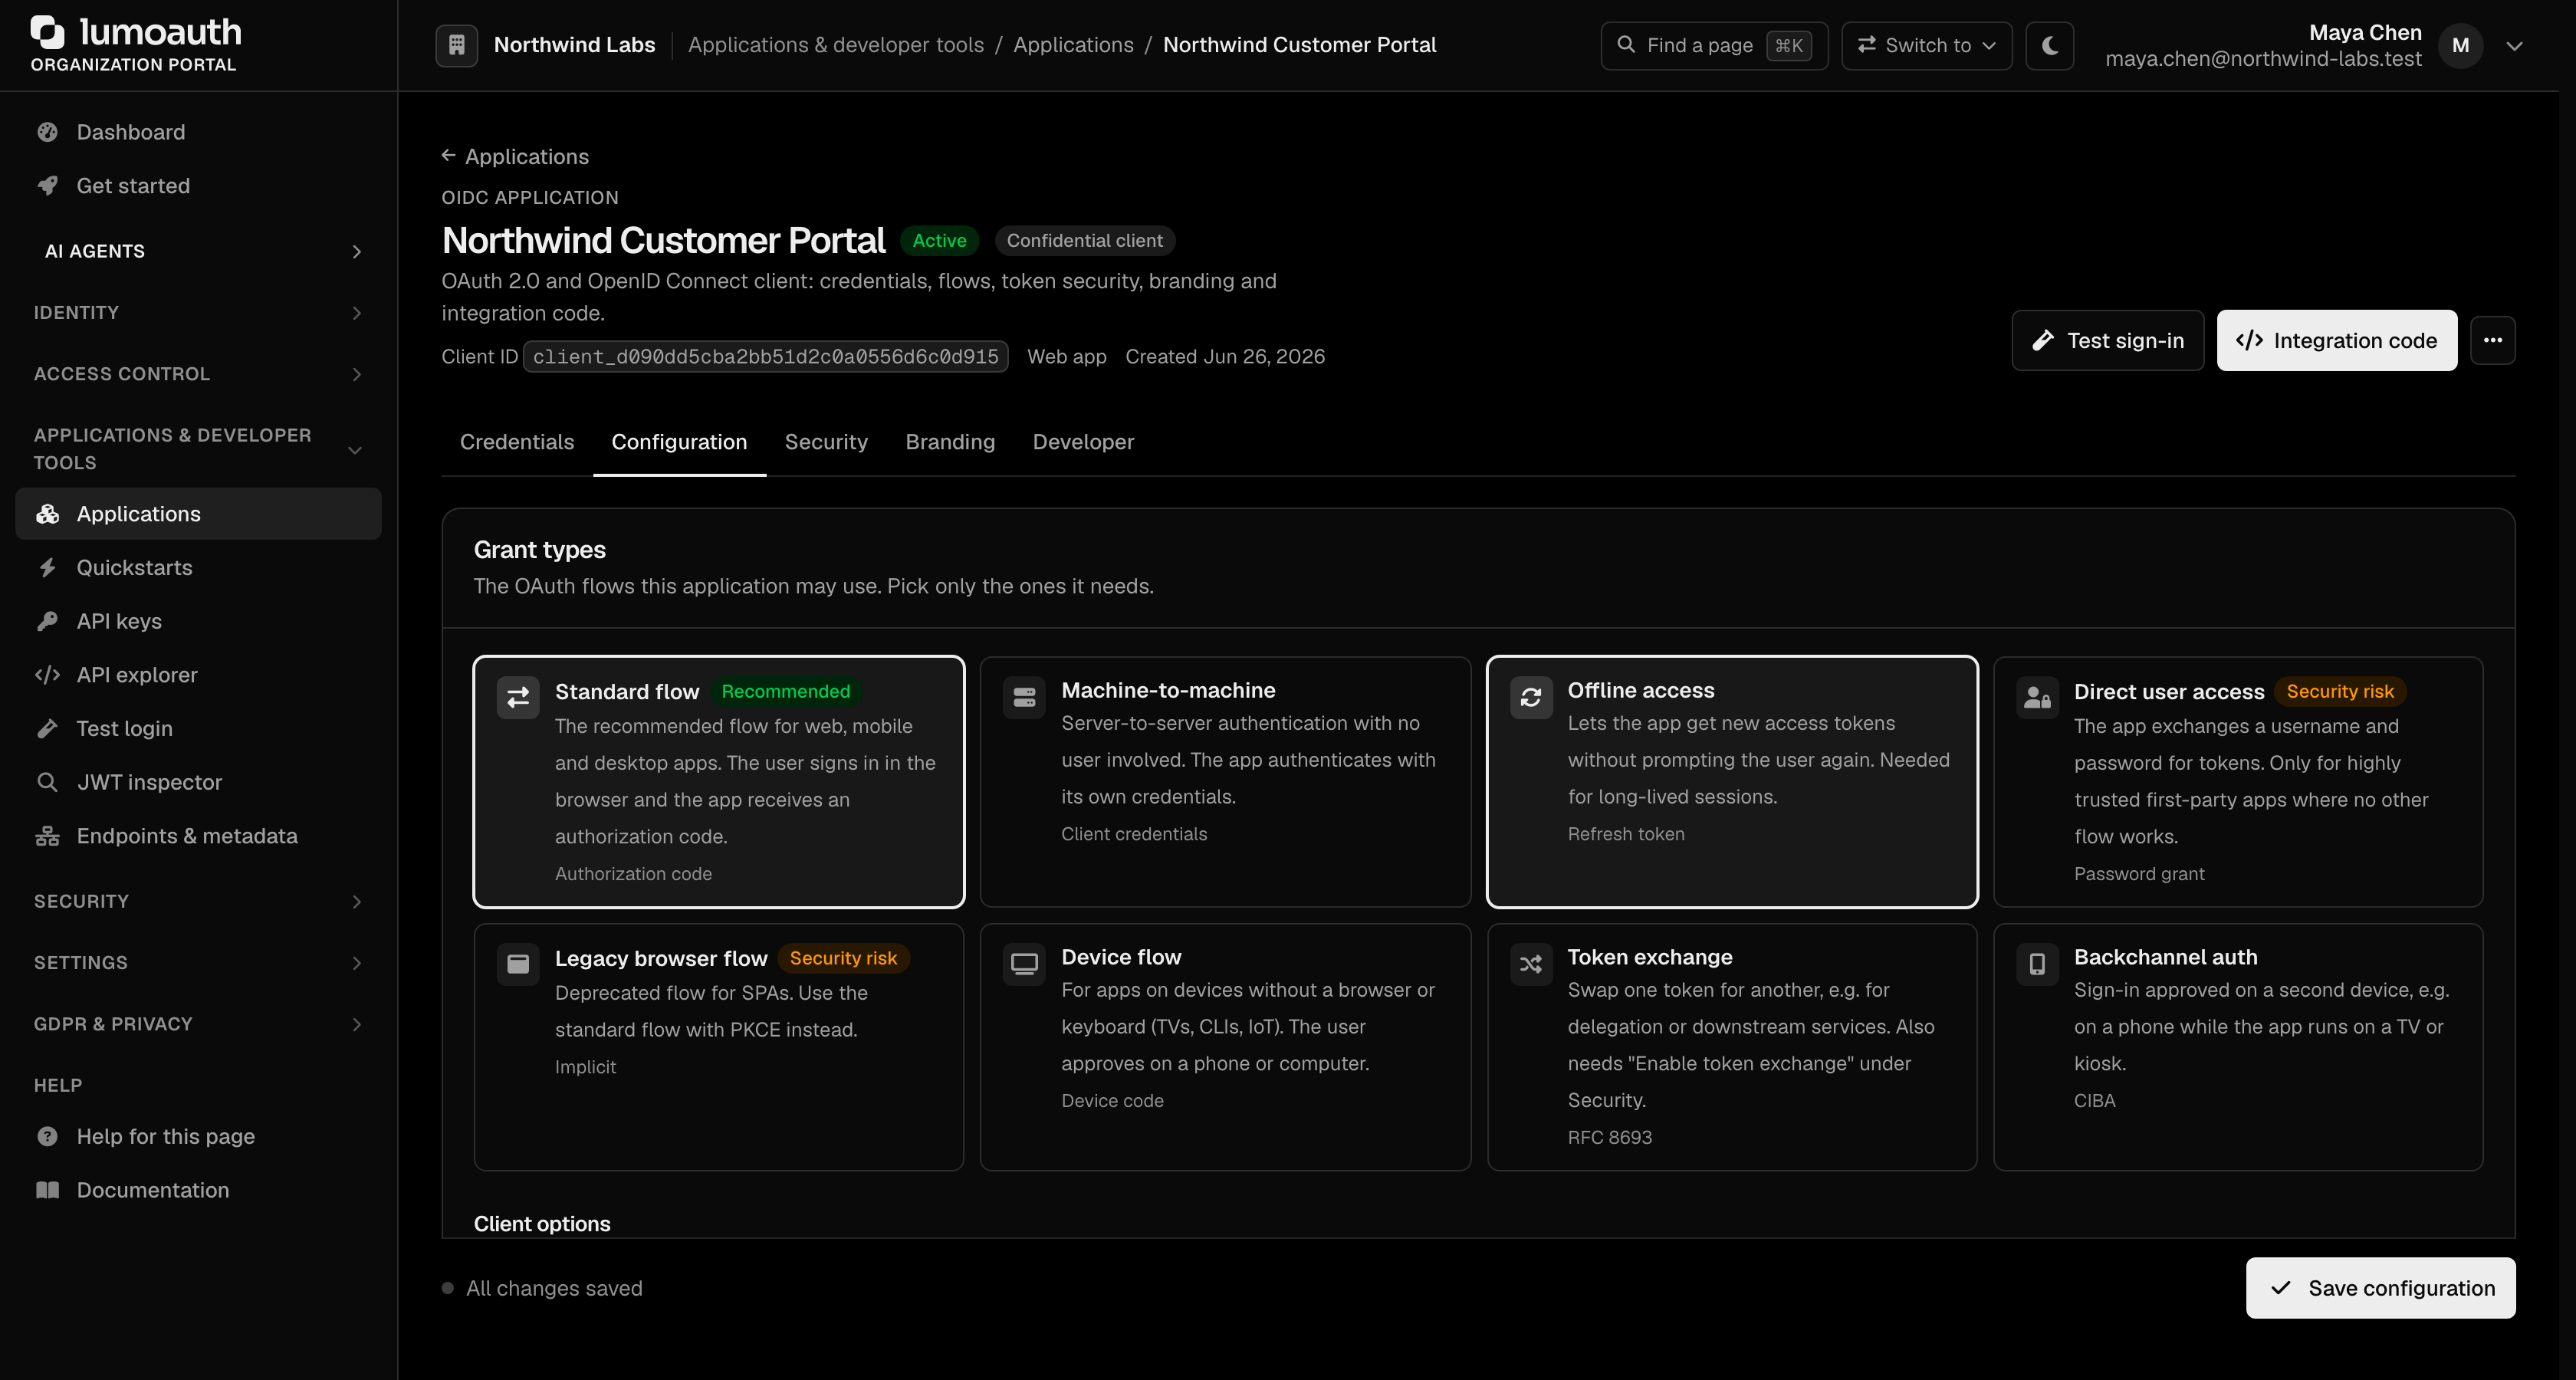Open JWT inspector in sidebar

[198, 782]
